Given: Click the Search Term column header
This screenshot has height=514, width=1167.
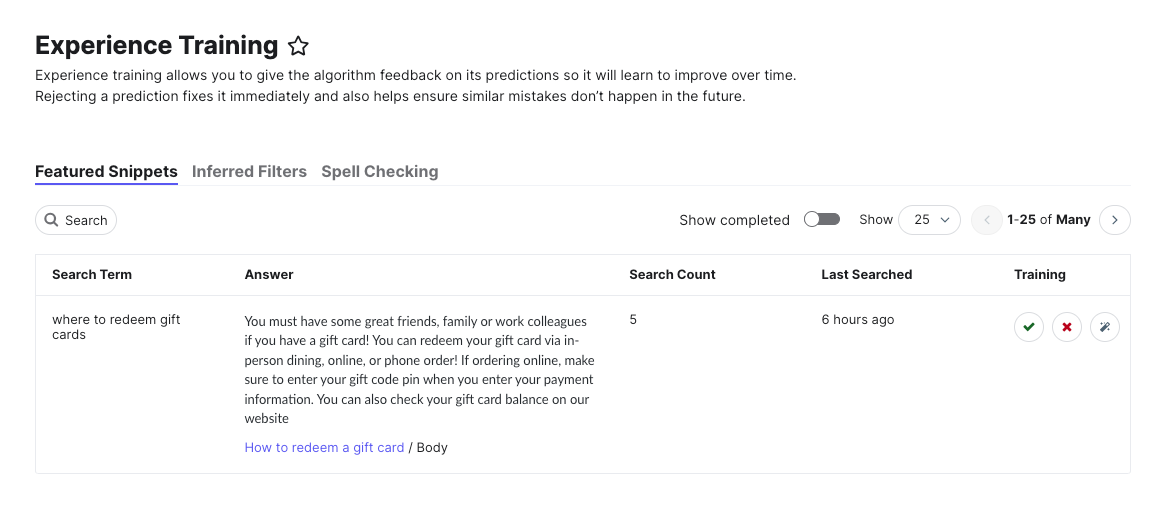Looking at the screenshot, I should pyautogui.click(x=92, y=274).
